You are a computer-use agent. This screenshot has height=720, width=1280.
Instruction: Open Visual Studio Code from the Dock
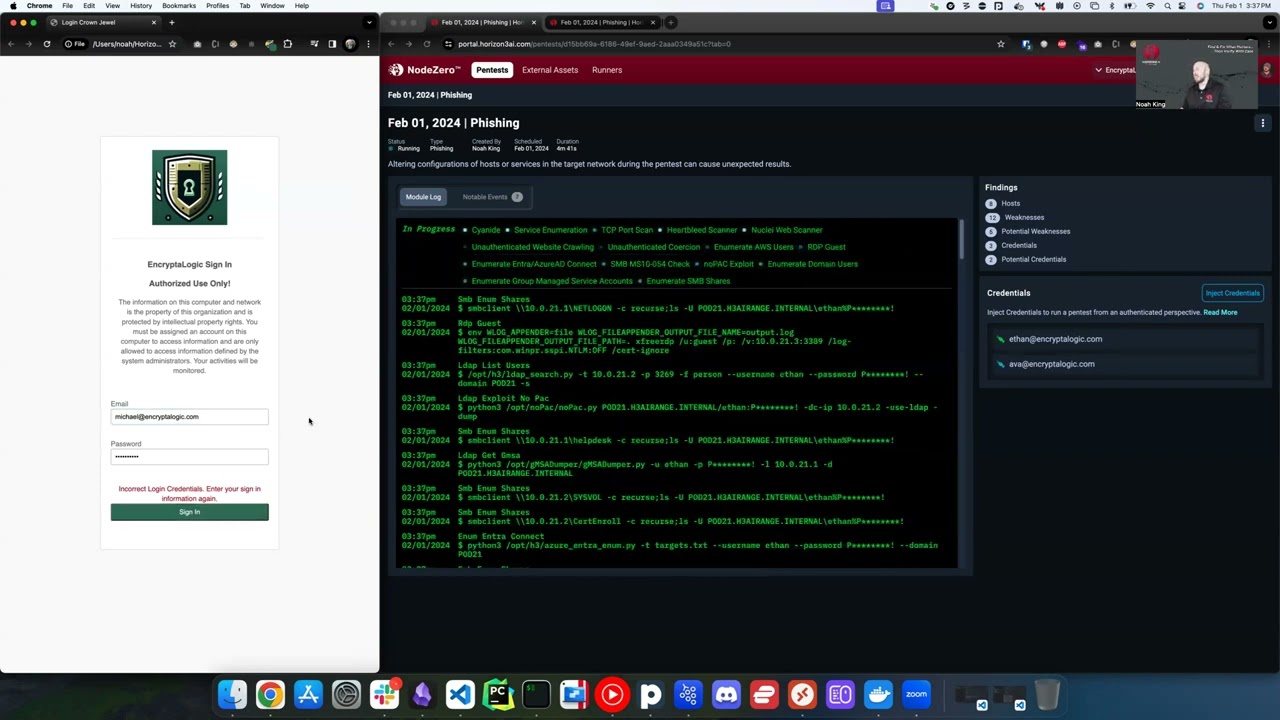pyautogui.click(x=460, y=694)
